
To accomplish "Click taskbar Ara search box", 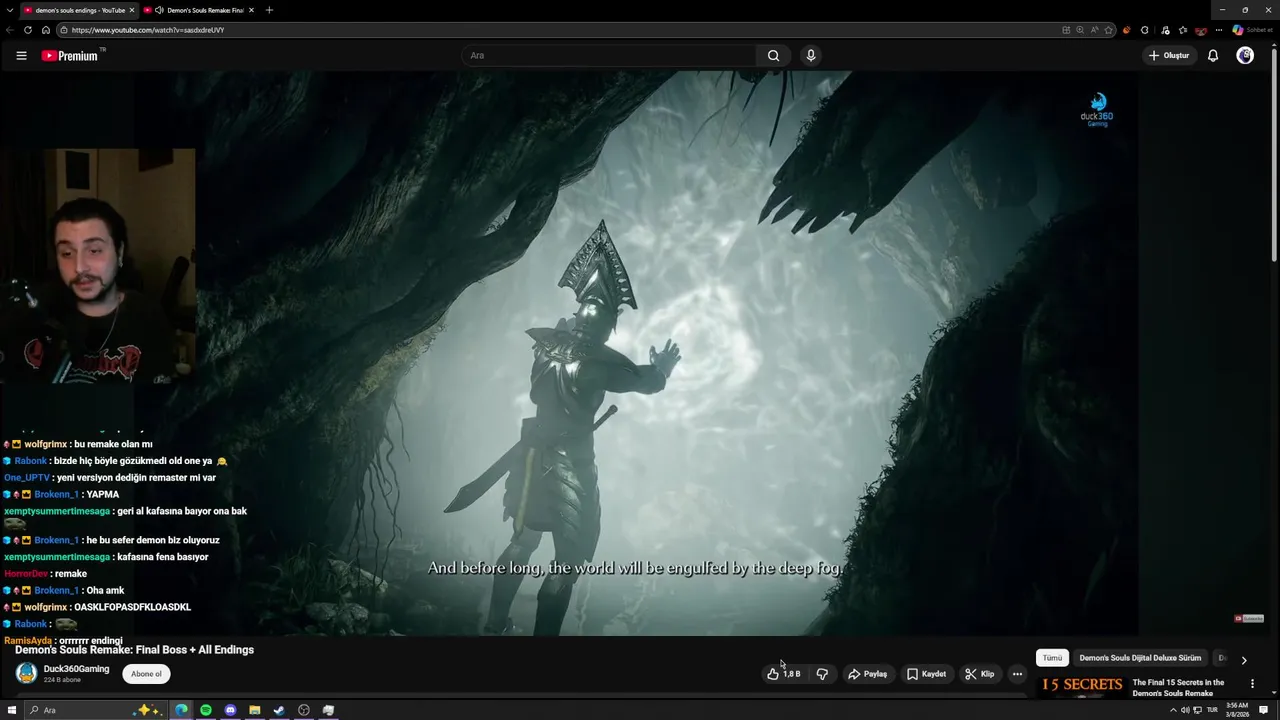I will tap(95, 710).
